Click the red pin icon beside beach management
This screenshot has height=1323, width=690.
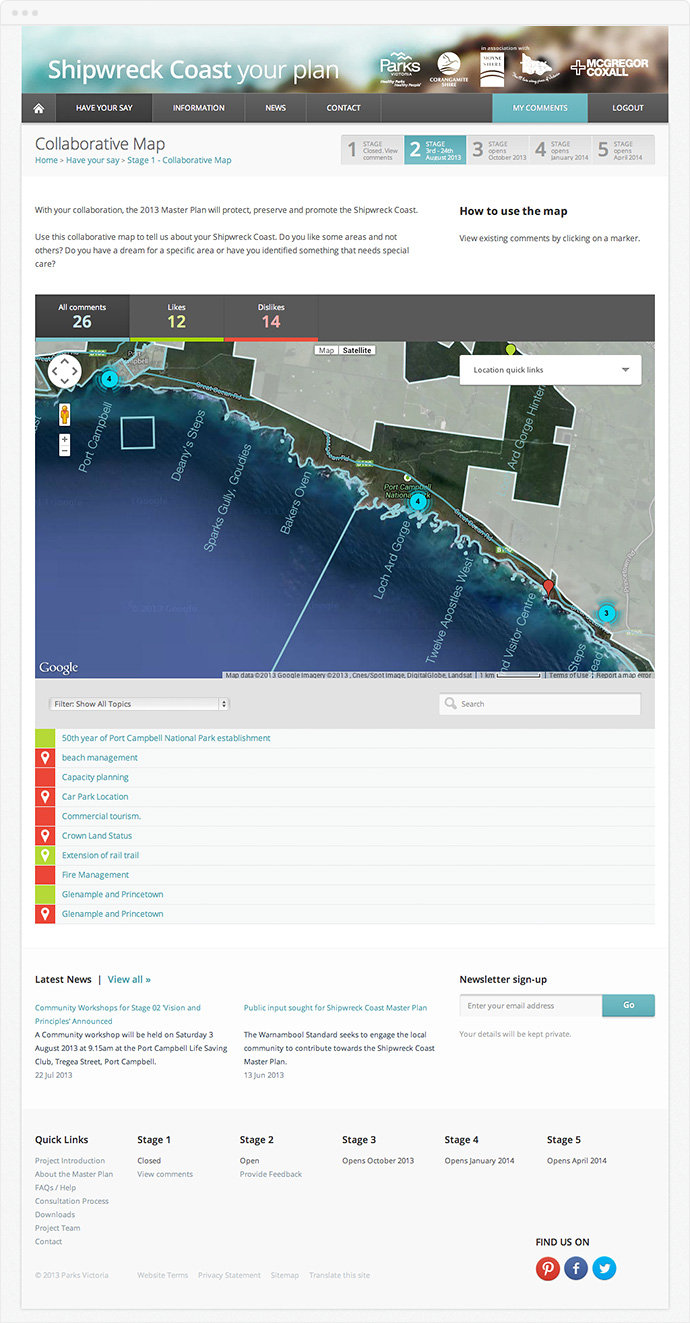[x=45, y=758]
